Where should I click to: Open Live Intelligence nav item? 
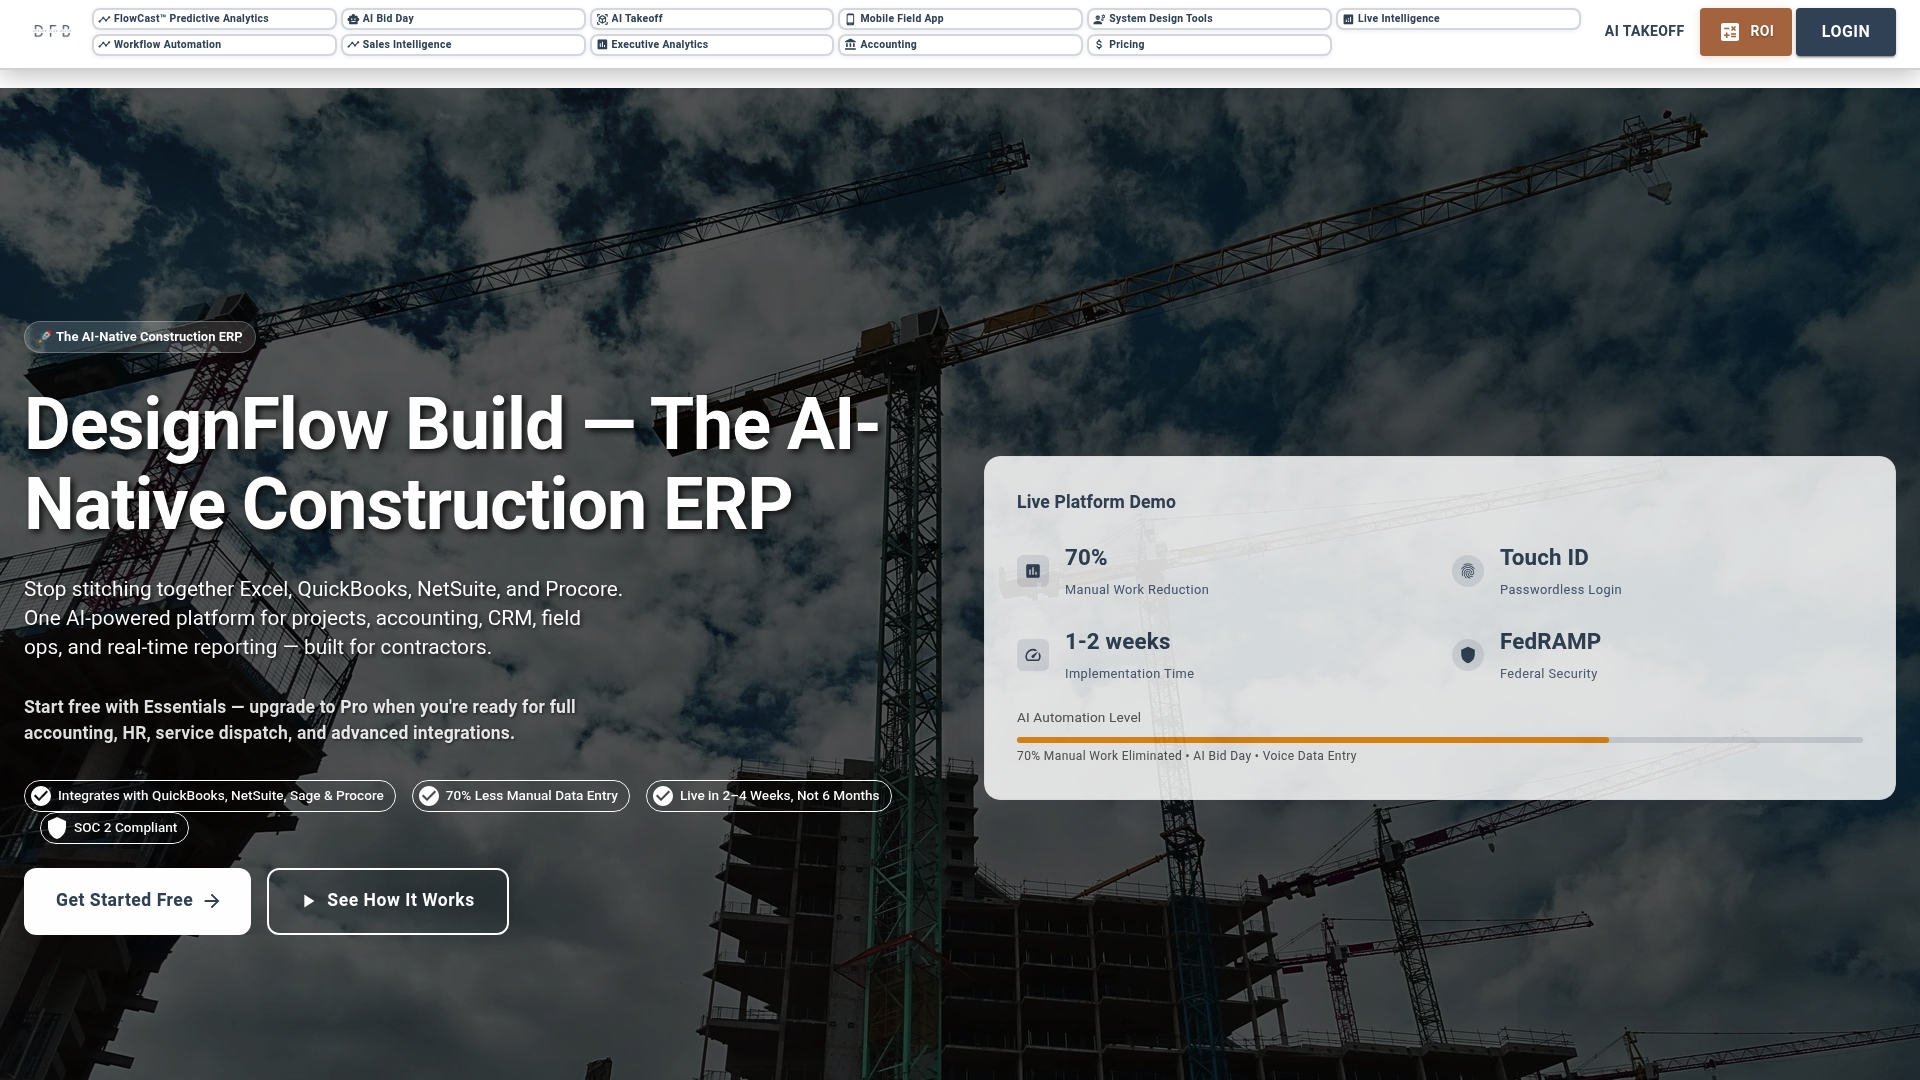(x=1458, y=19)
